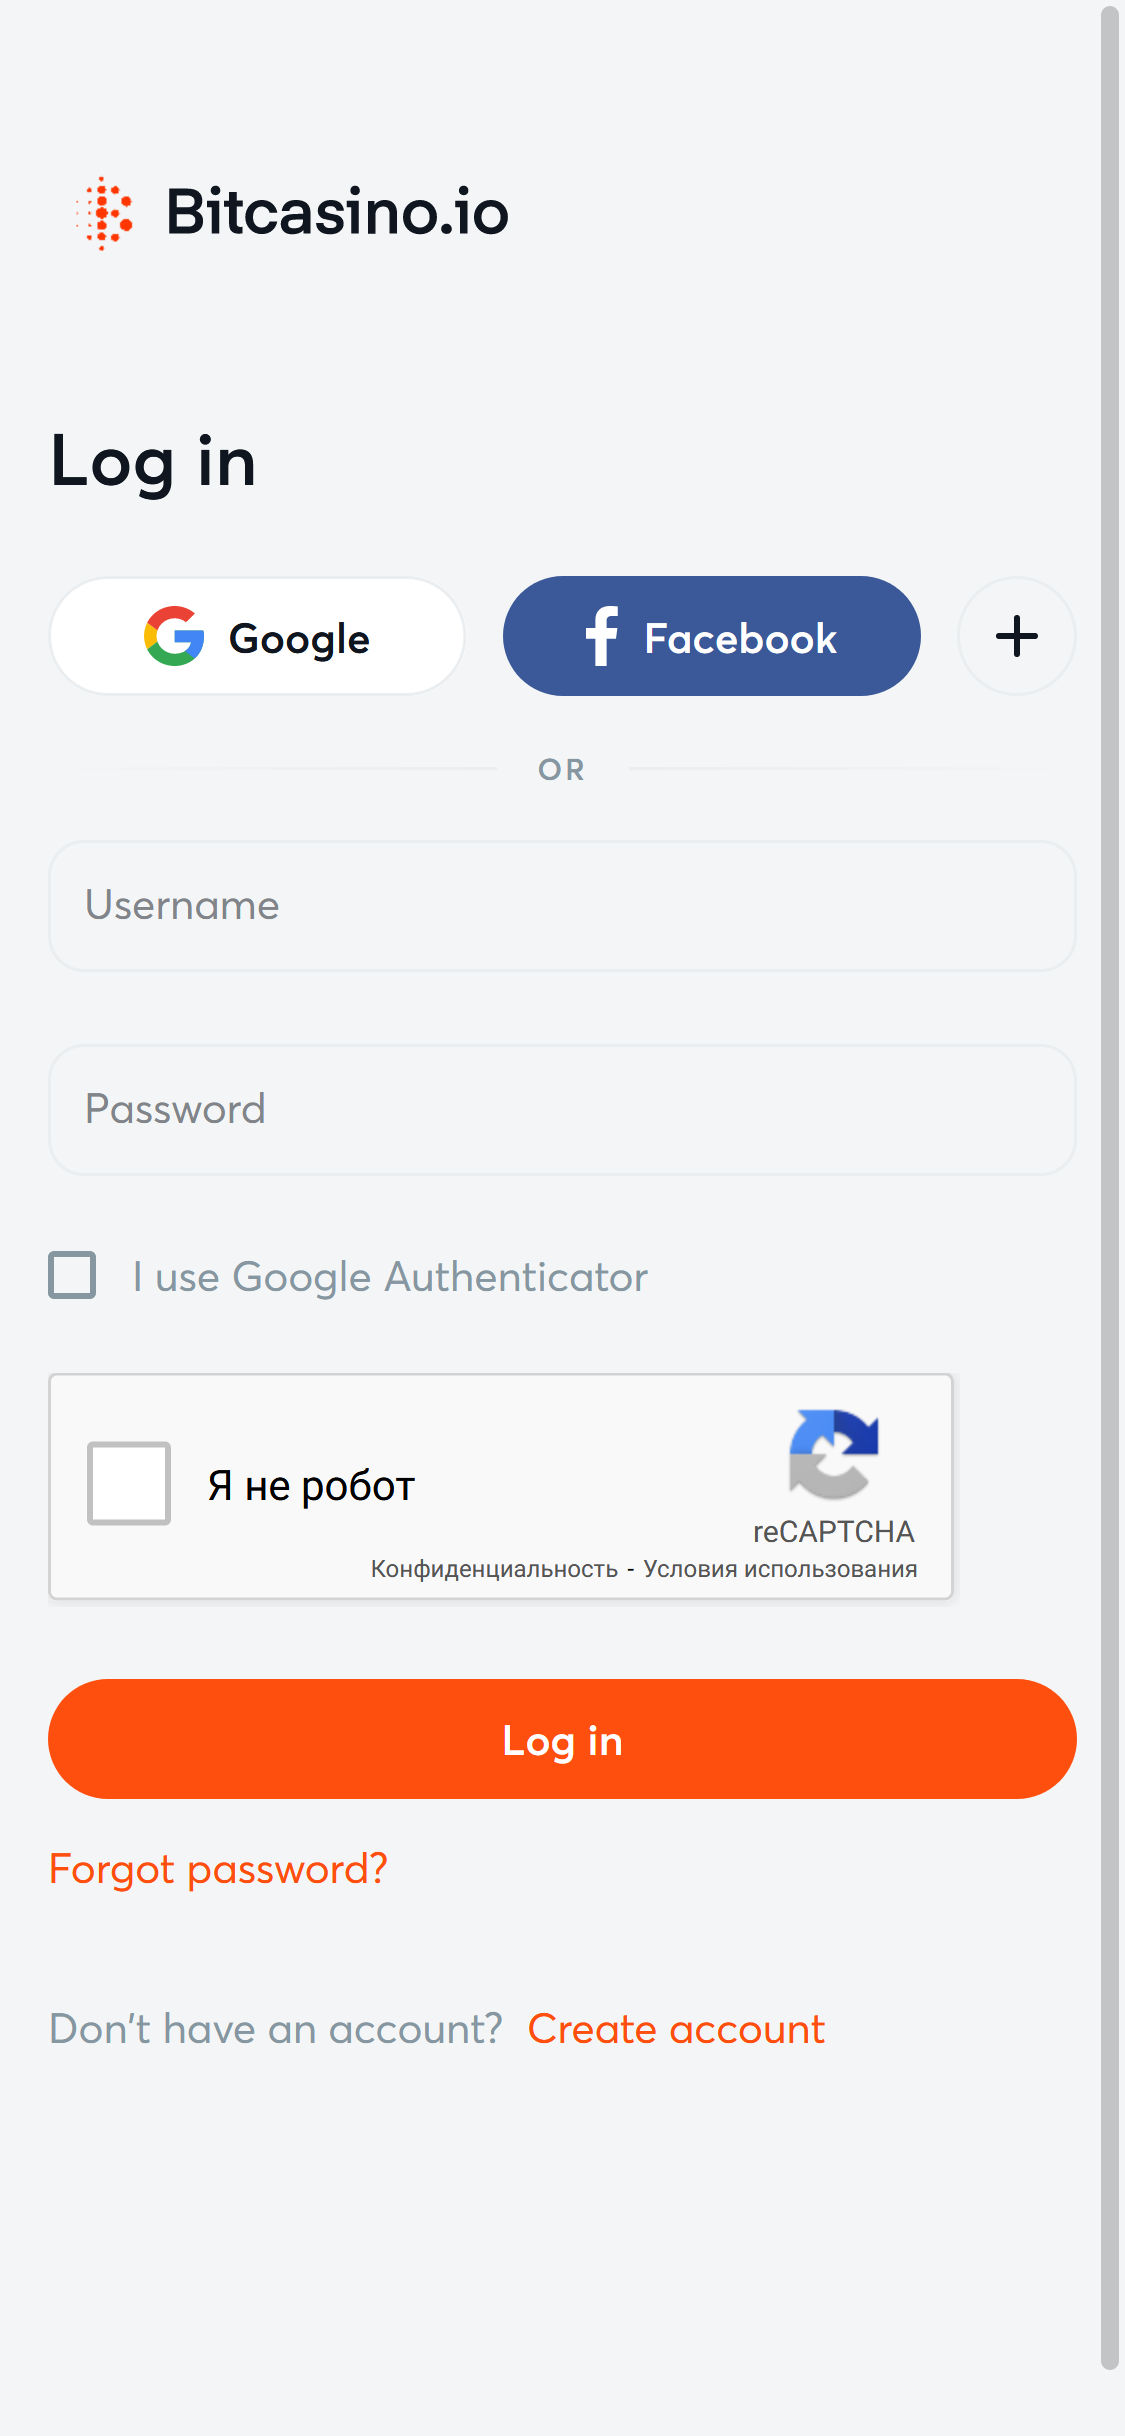Click the Google G icon

click(174, 636)
